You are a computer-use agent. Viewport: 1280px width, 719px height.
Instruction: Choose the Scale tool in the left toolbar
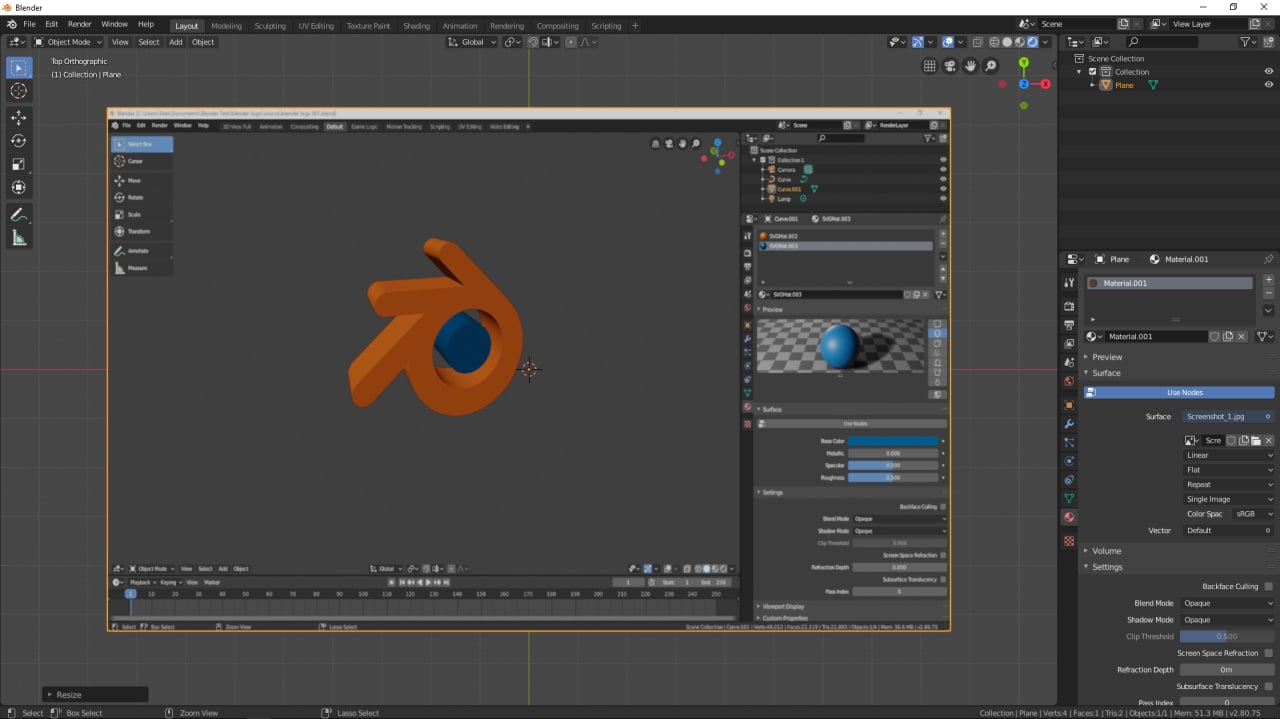coord(19,164)
